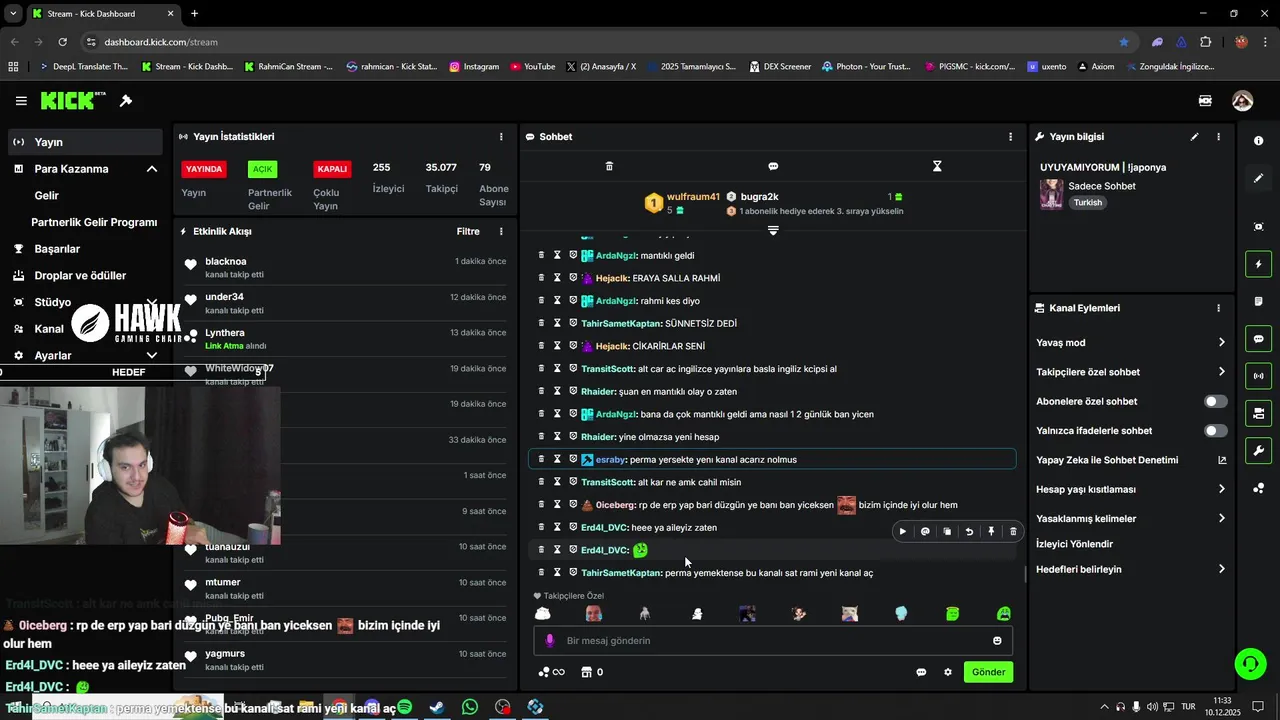Clear chat with the trash icon in Sohbet header

pos(609,166)
